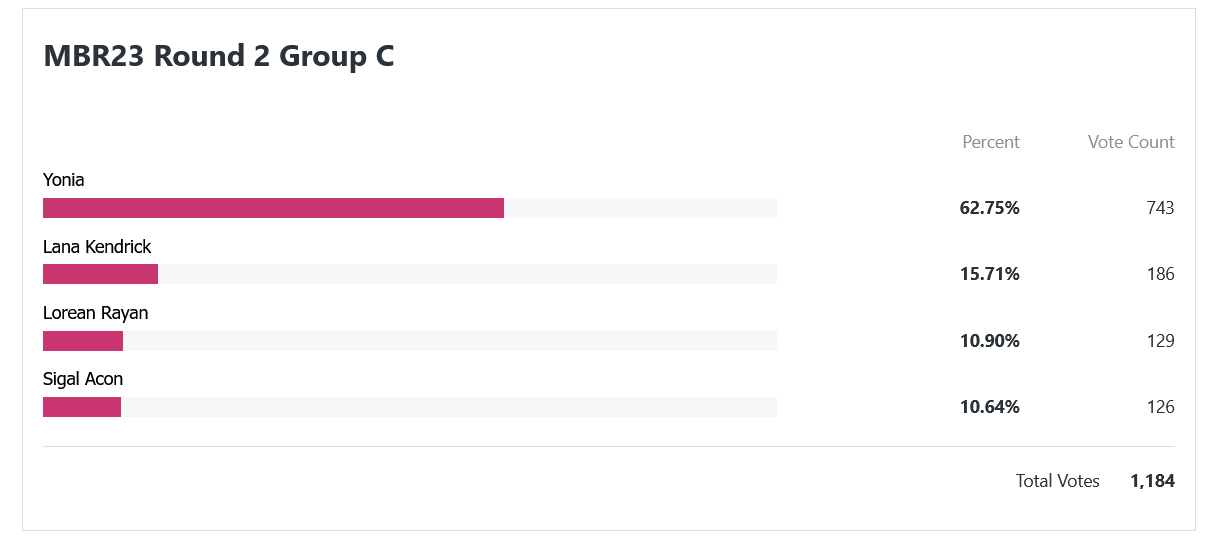Screen dimensions: 1208x536
Task: Select the Sigal Acon candidate label
Action: [x=83, y=380]
